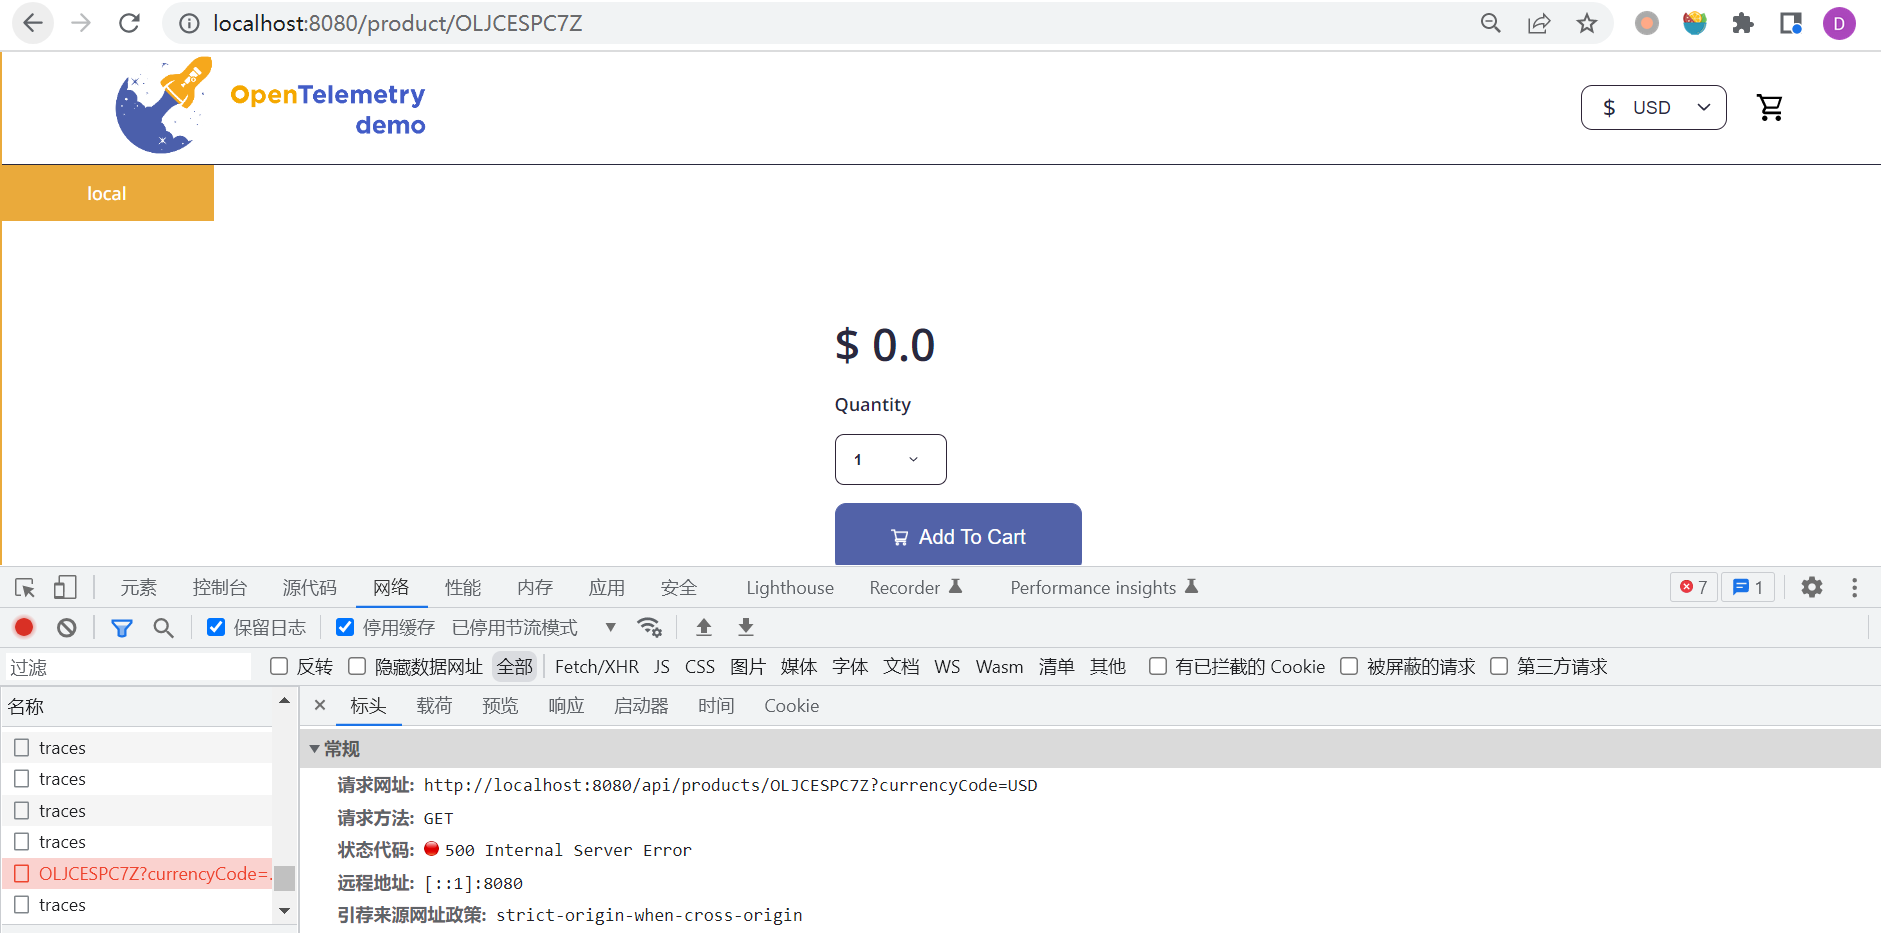Reload the current page
The image size is (1881, 933).
click(x=129, y=23)
